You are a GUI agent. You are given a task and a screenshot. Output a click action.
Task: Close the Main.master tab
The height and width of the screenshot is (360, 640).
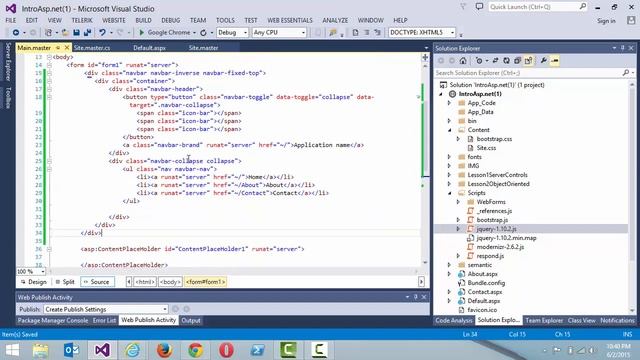click(x=67, y=48)
